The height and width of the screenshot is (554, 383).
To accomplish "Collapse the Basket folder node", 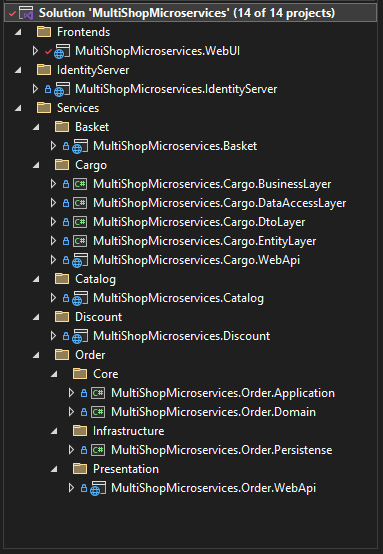I will click(x=36, y=127).
